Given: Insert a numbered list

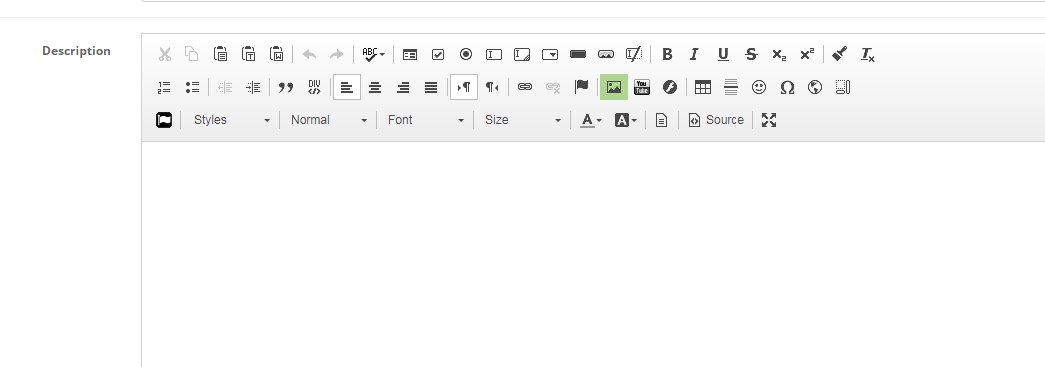Looking at the screenshot, I should pyautogui.click(x=164, y=87).
